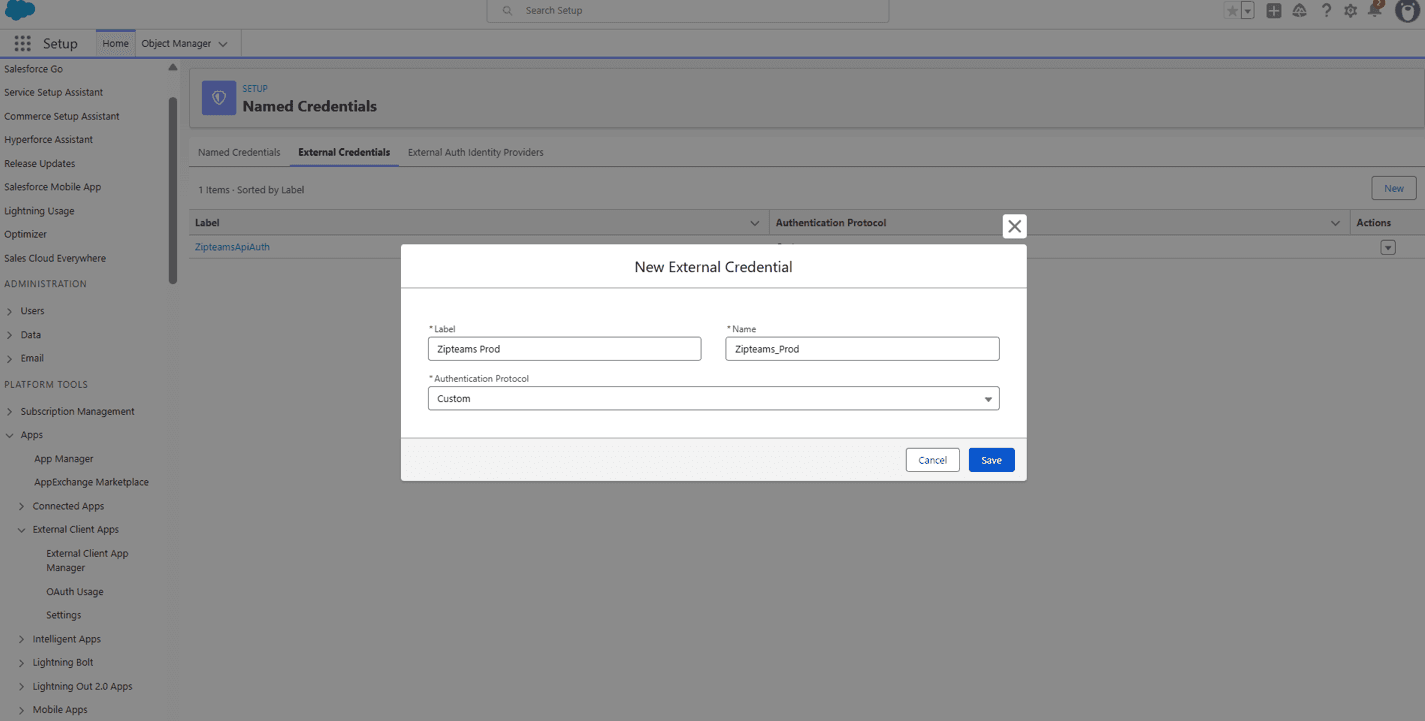Select the External Credentials tab

[x=344, y=153]
